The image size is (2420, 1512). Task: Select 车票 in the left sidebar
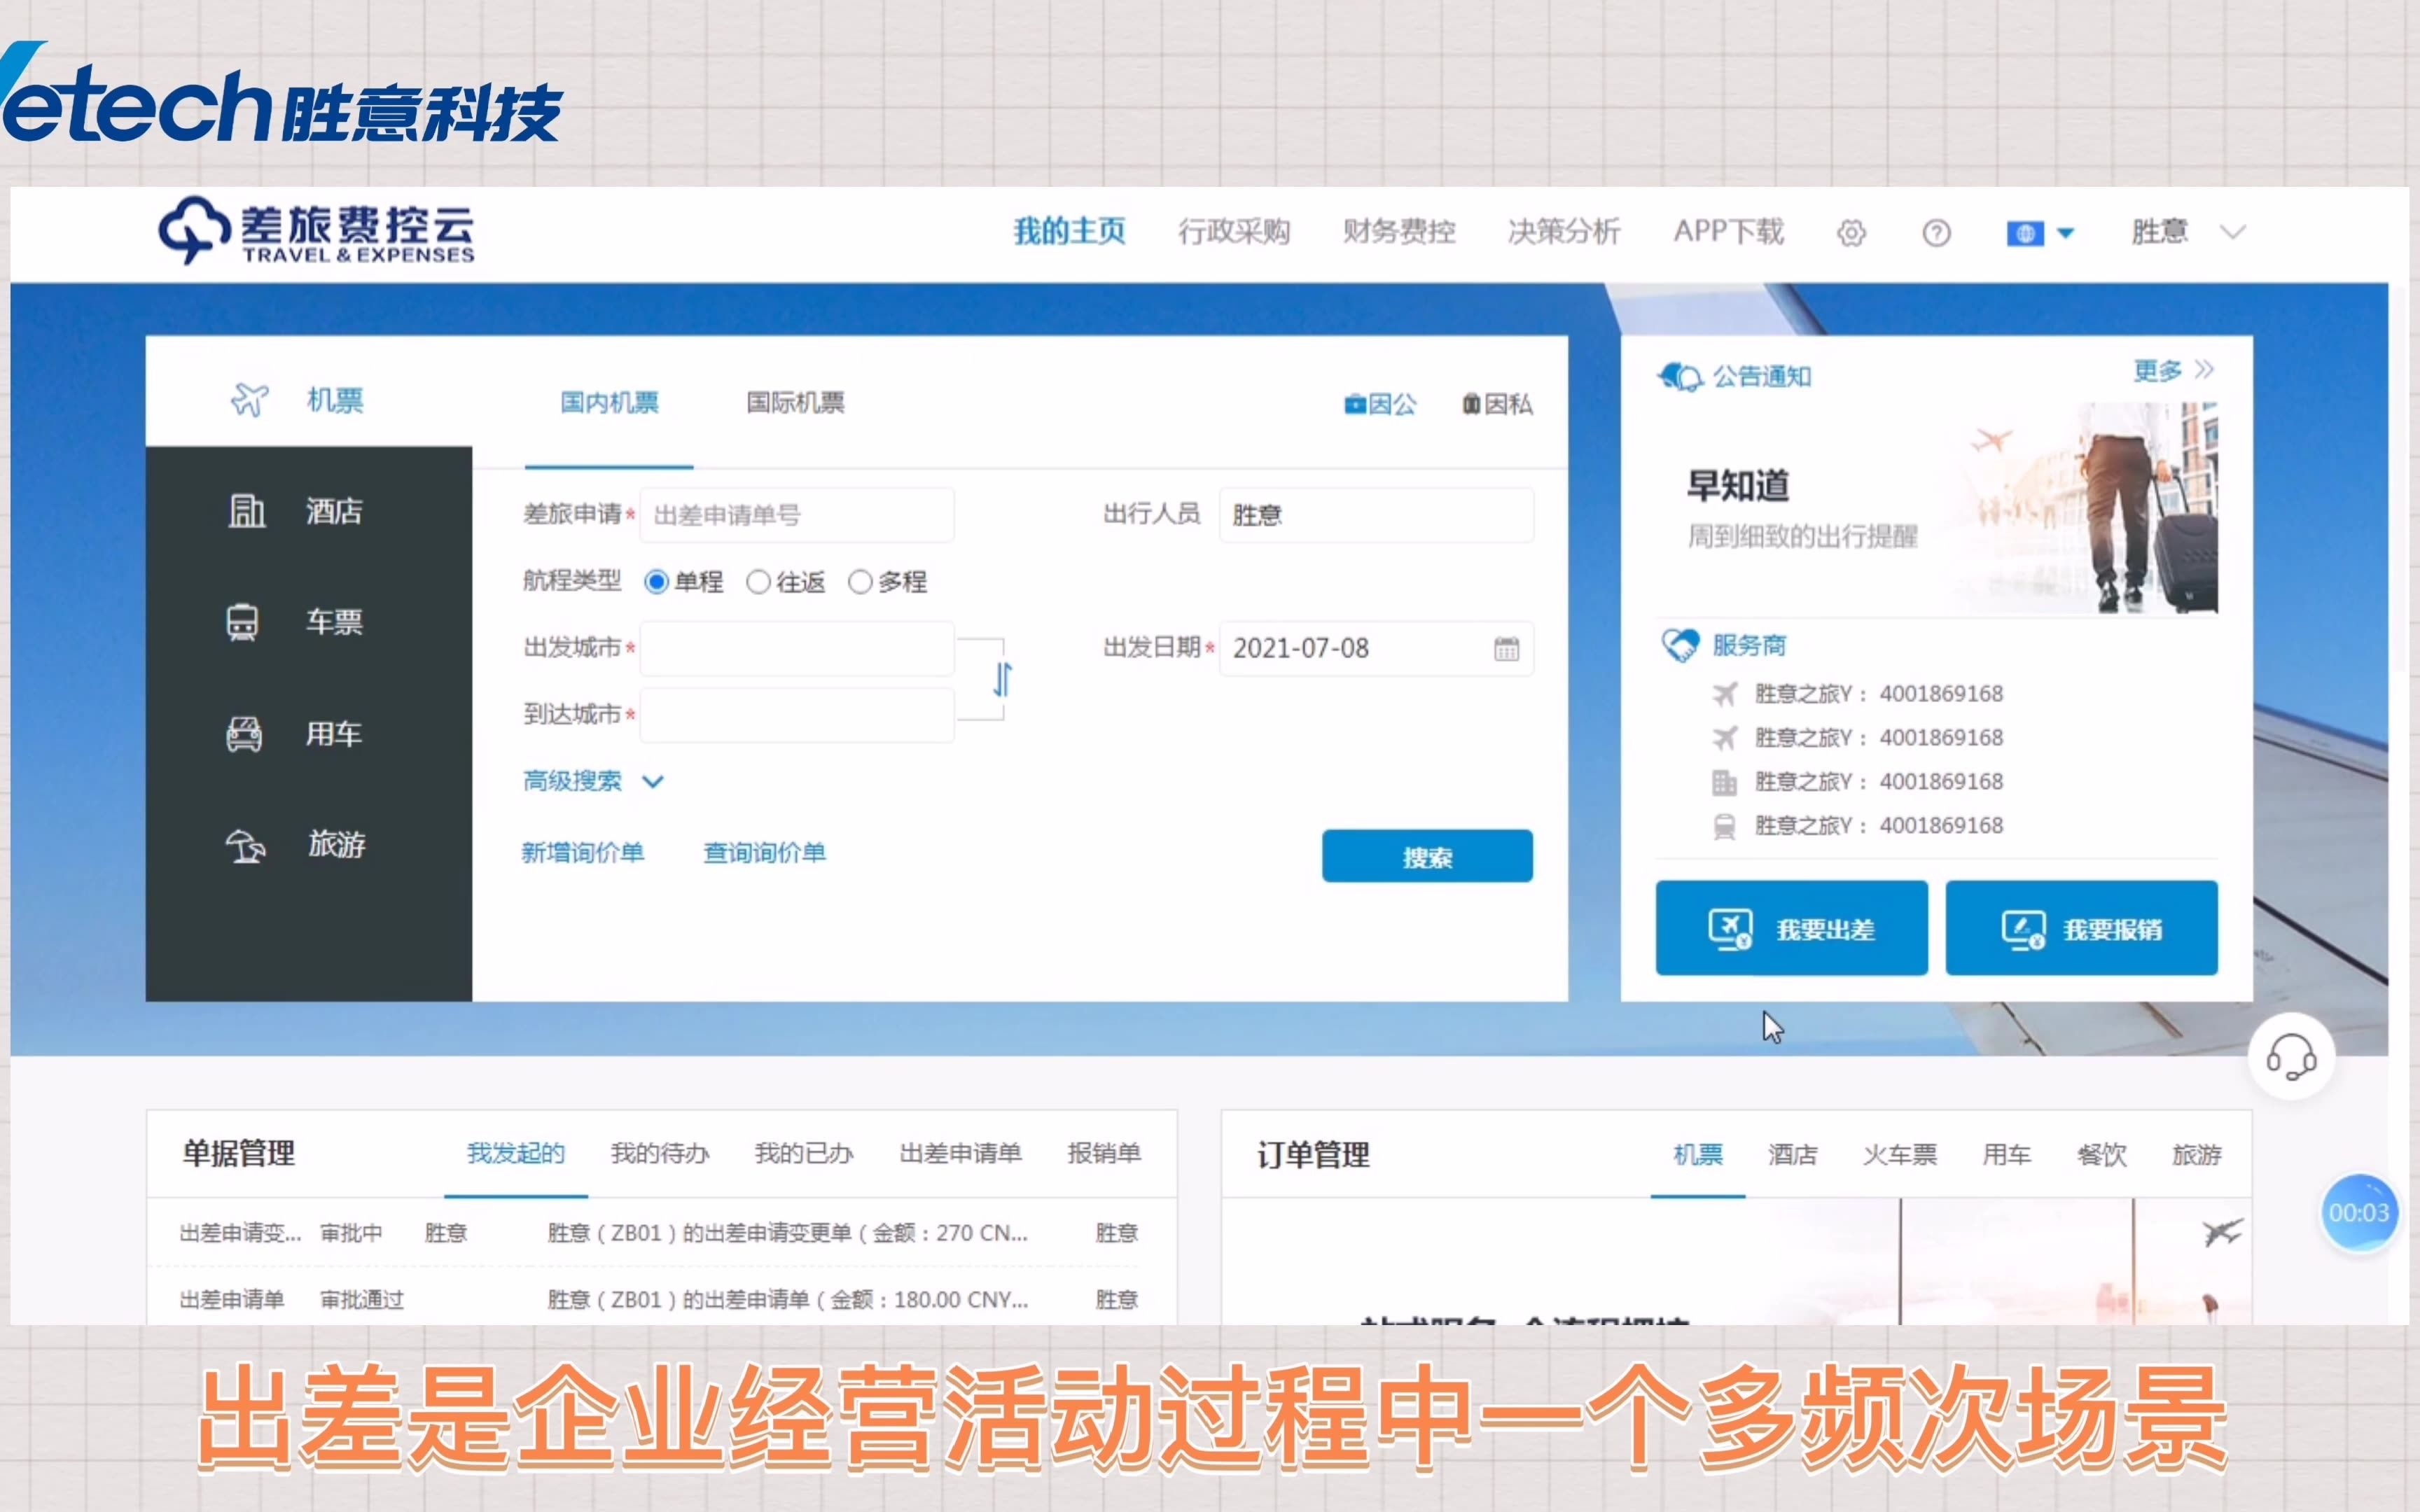click(x=308, y=622)
